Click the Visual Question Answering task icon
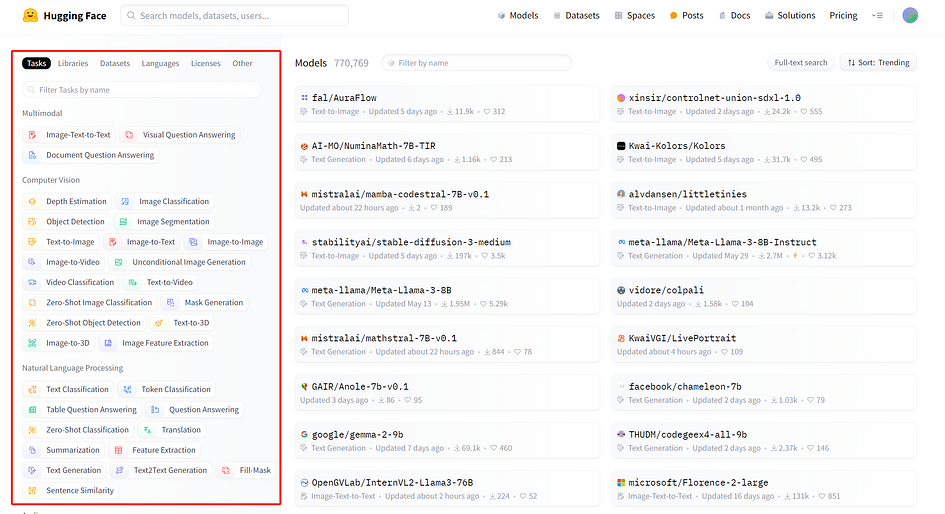 coord(129,135)
